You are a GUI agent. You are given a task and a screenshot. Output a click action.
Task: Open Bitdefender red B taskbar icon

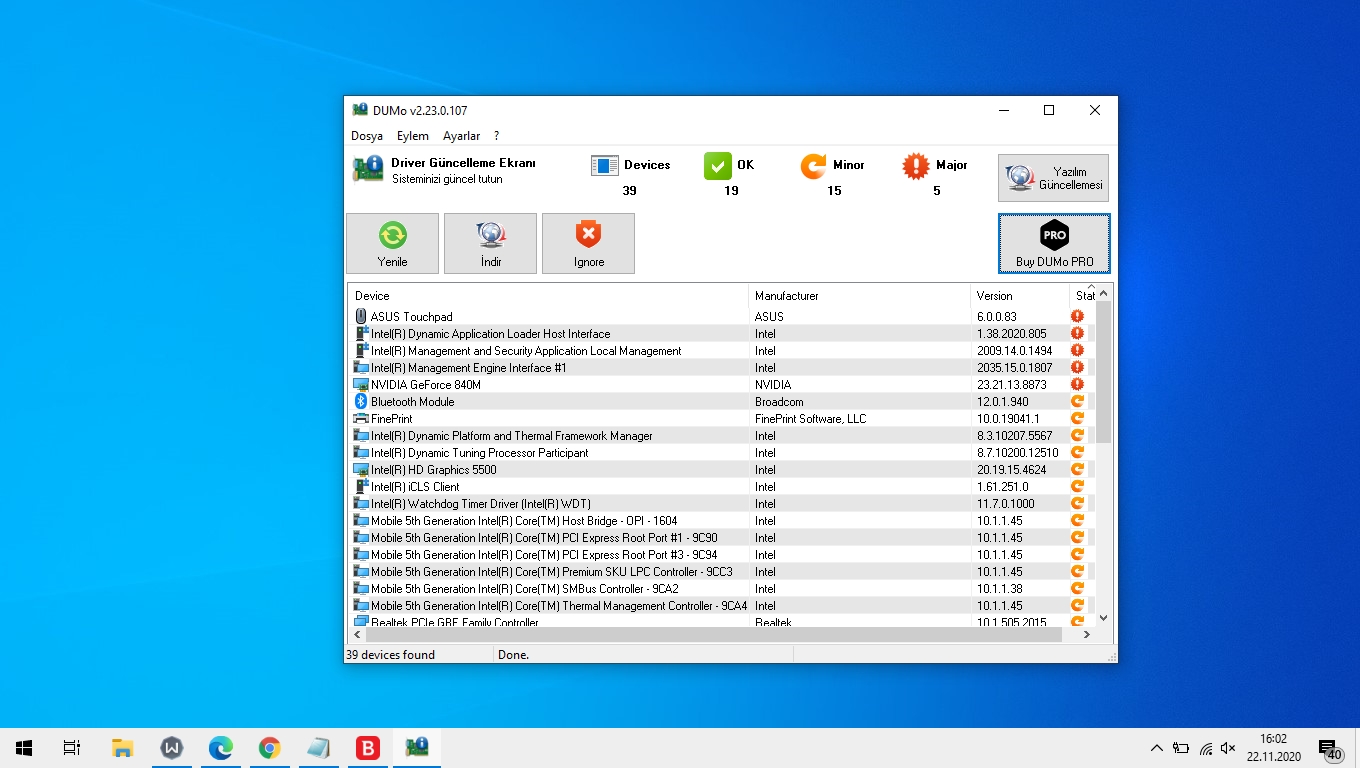click(x=368, y=748)
